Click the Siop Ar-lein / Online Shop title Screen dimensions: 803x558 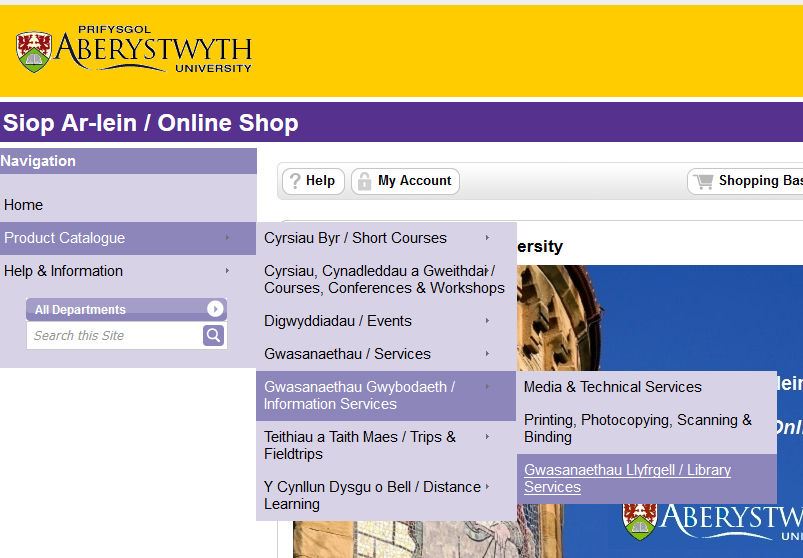coord(151,123)
